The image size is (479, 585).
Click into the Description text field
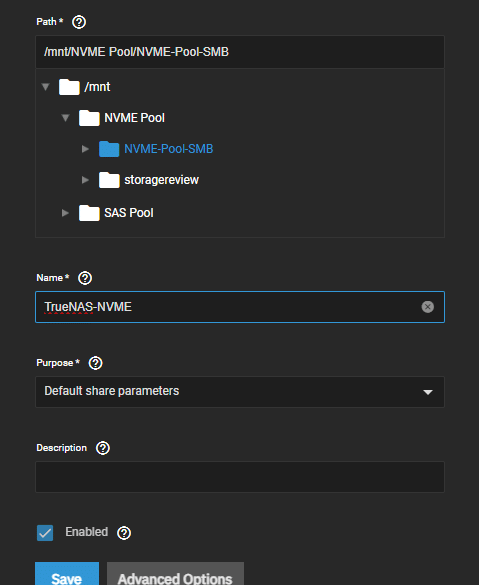(240, 477)
